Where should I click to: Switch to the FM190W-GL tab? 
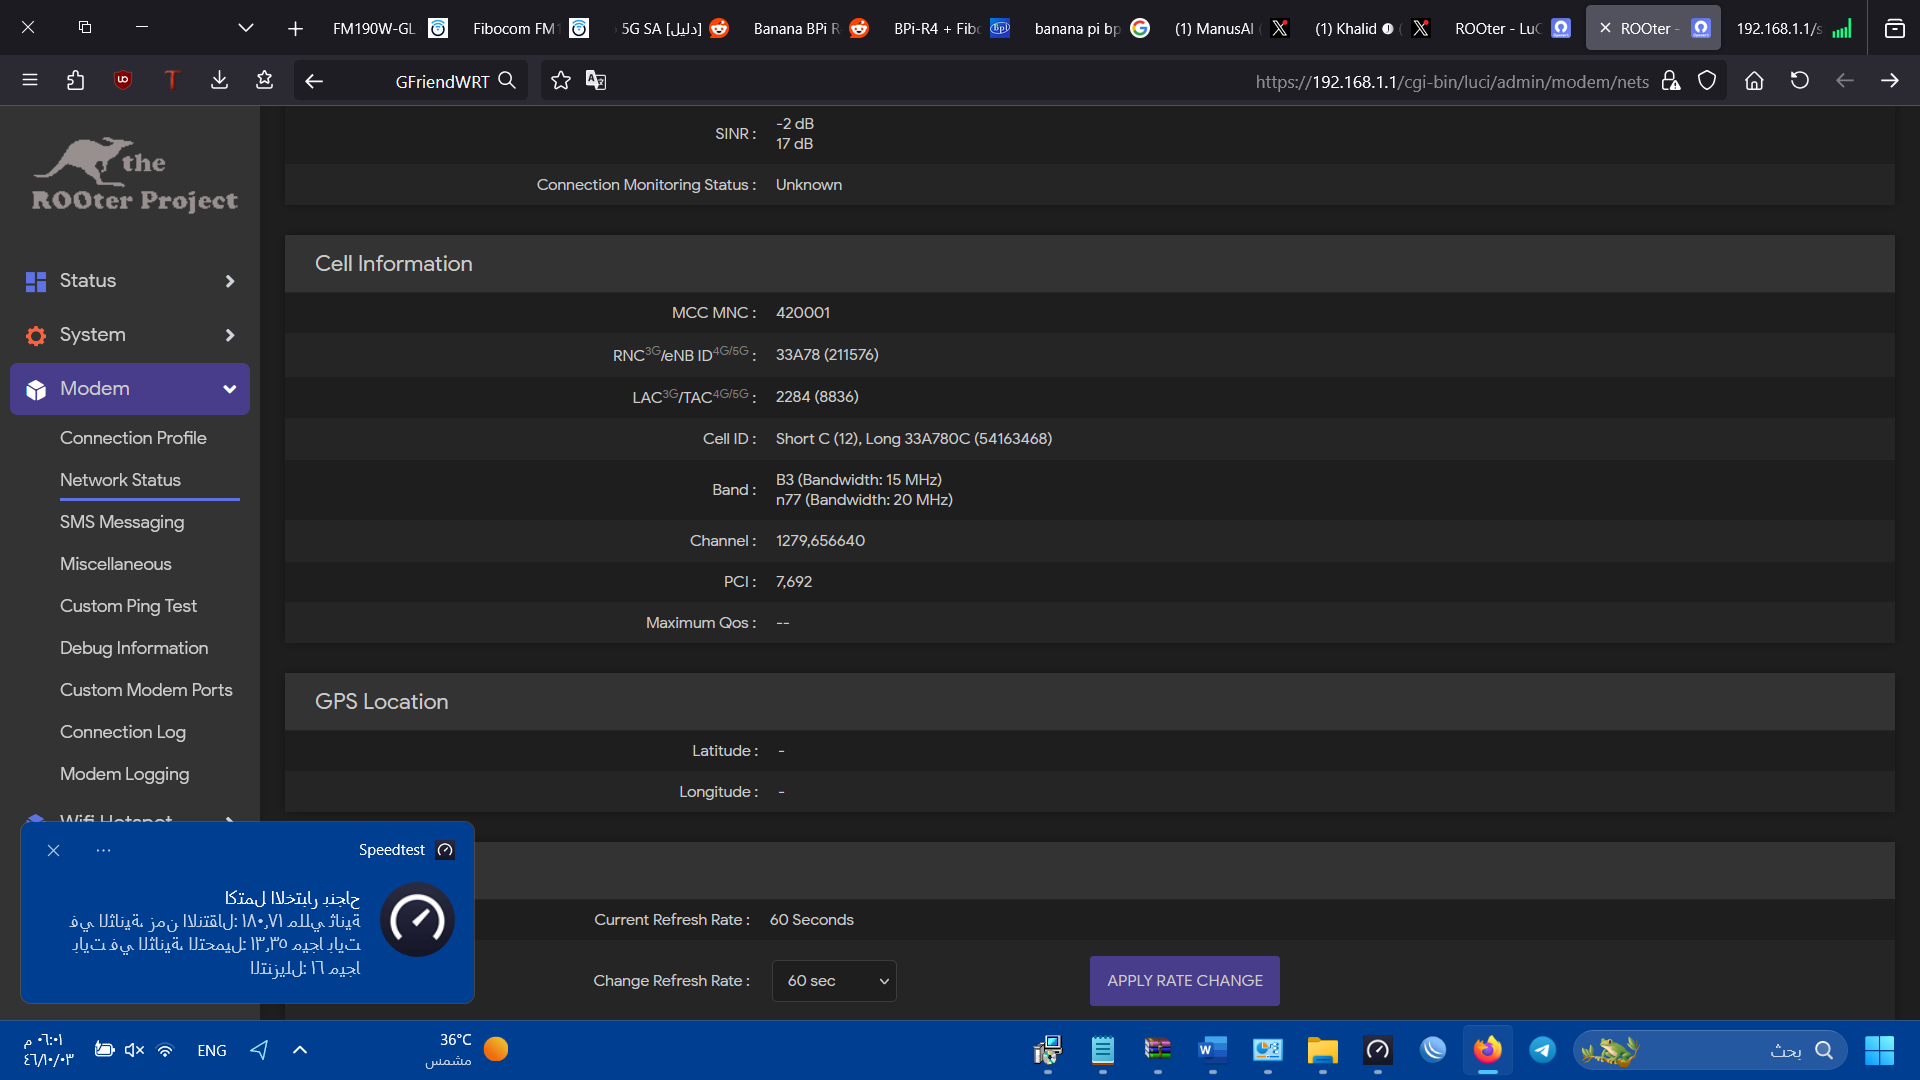[390, 28]
